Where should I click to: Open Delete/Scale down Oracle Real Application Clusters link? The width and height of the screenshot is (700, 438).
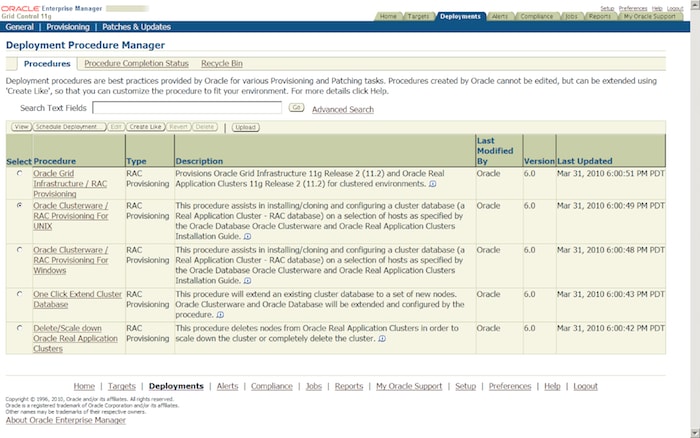[x=75, y=338]
